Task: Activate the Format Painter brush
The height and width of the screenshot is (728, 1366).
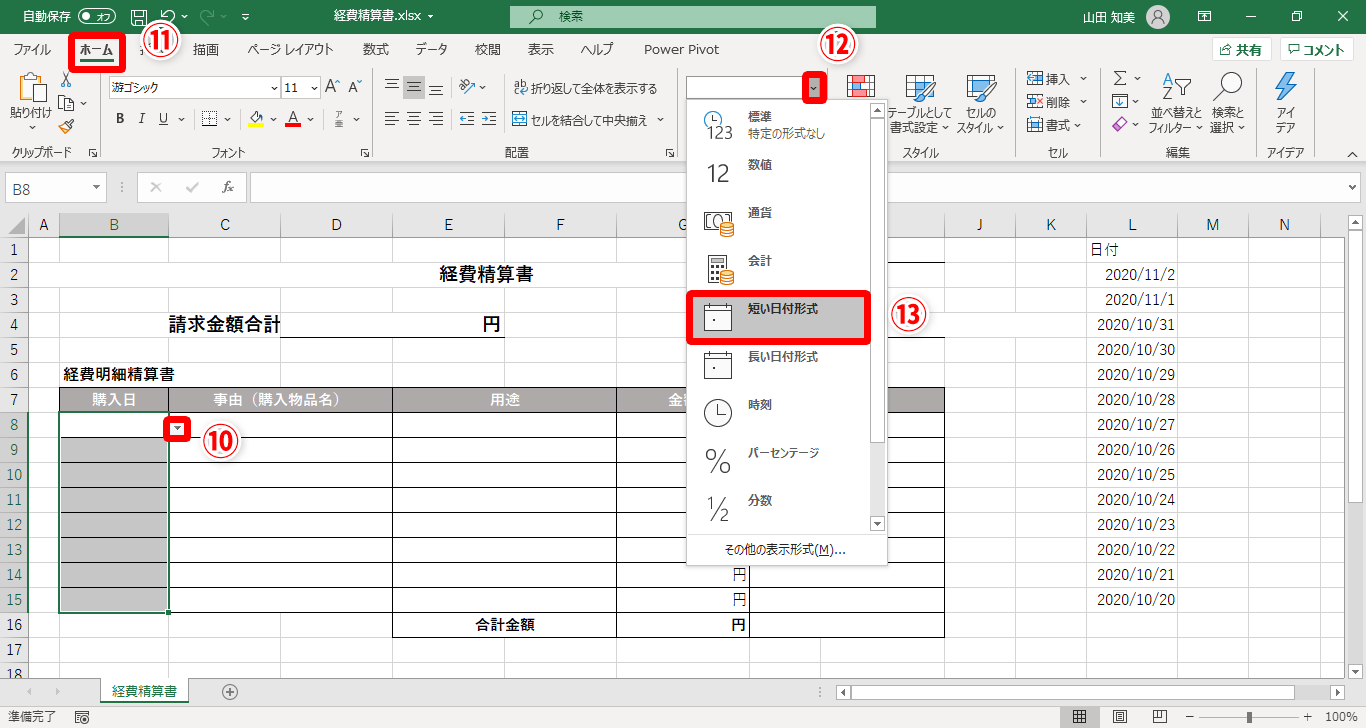Action: click(x=67, y=126)
